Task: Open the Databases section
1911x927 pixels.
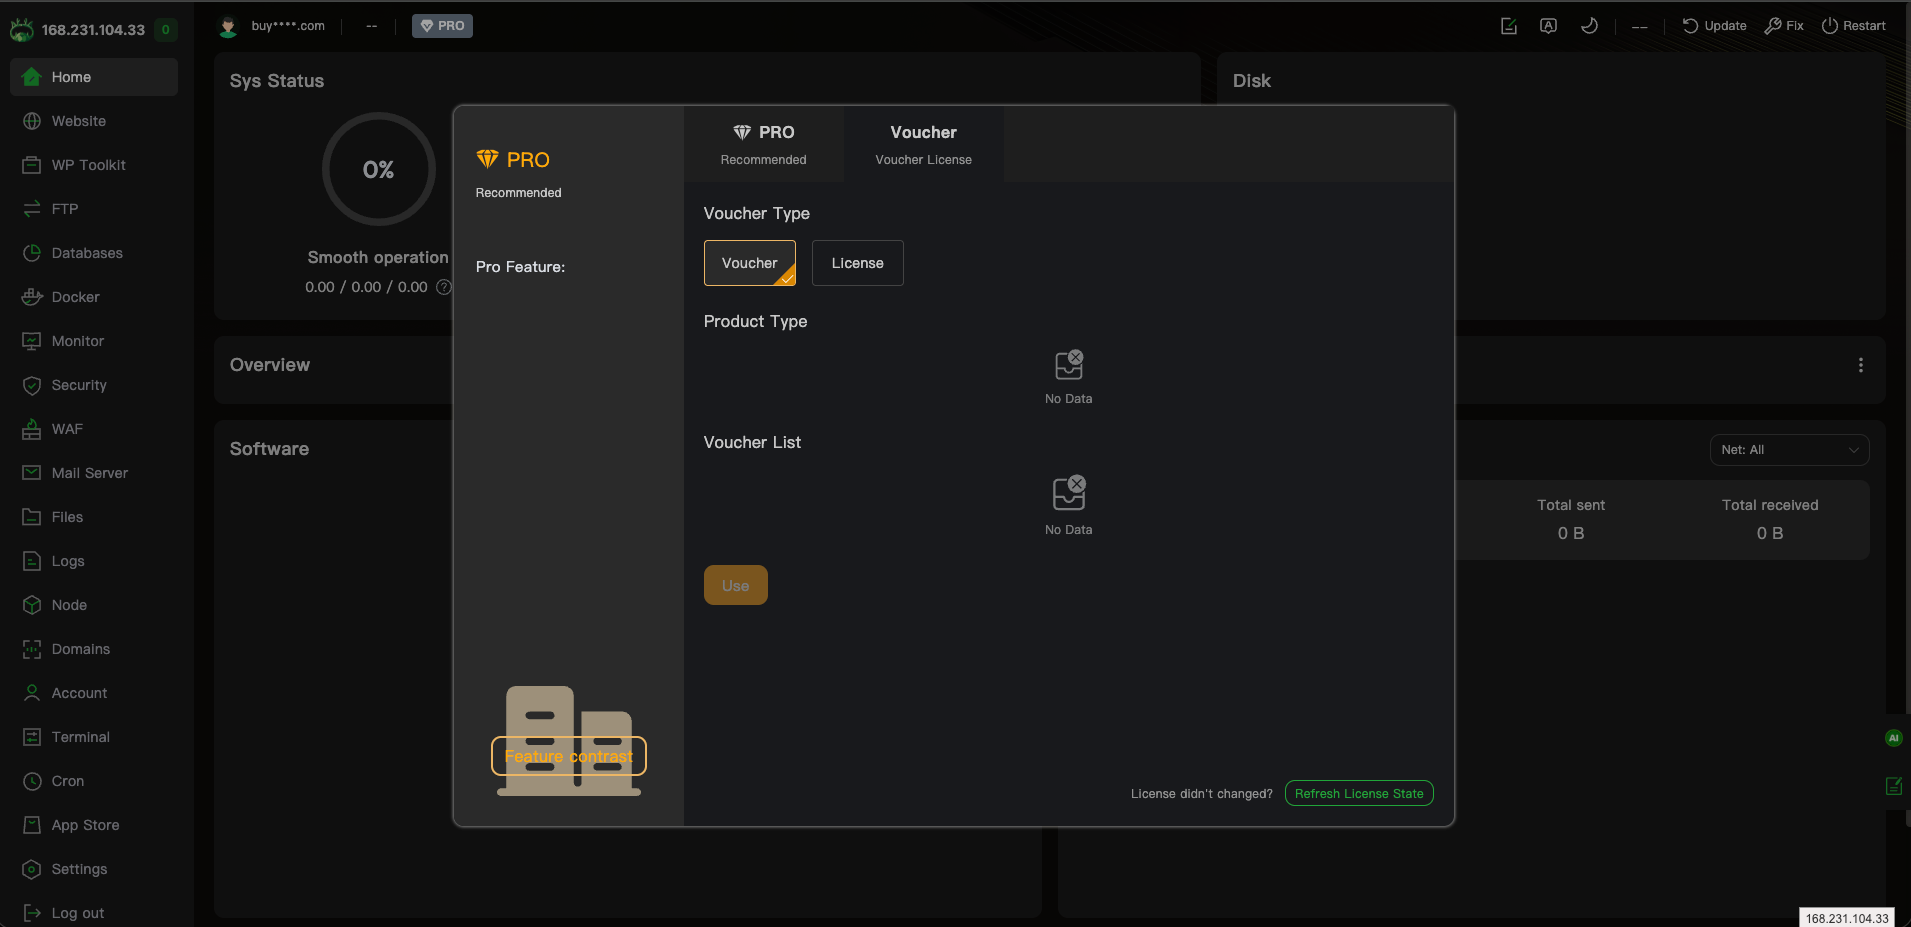Action: coord(94,253)
